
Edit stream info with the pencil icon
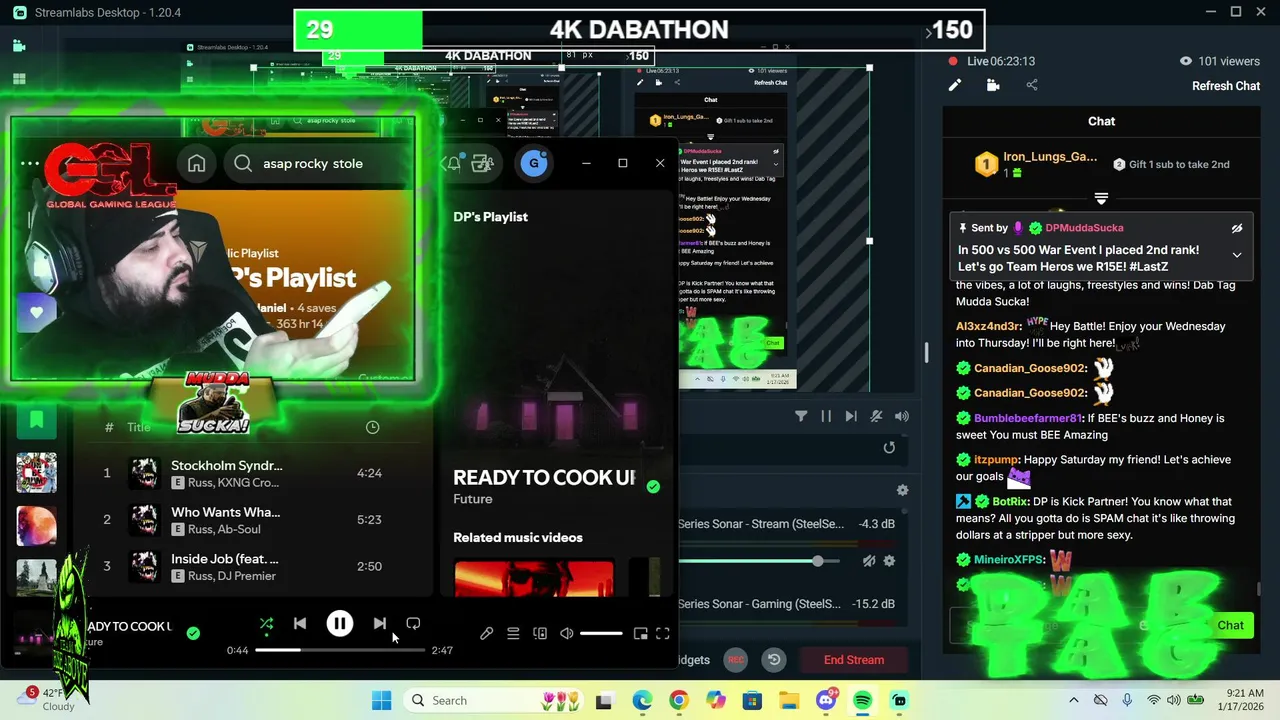click(x=955, y=86)
